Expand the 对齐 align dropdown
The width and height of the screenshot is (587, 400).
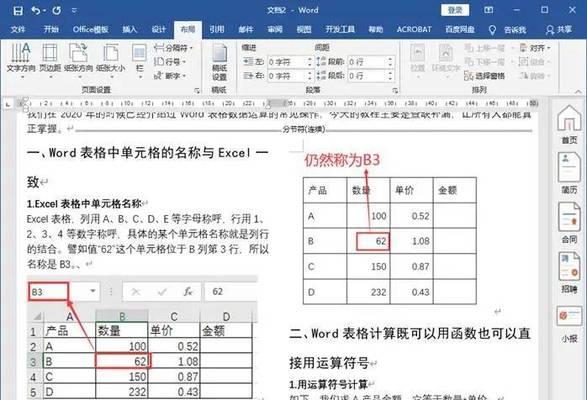point(535,48)
